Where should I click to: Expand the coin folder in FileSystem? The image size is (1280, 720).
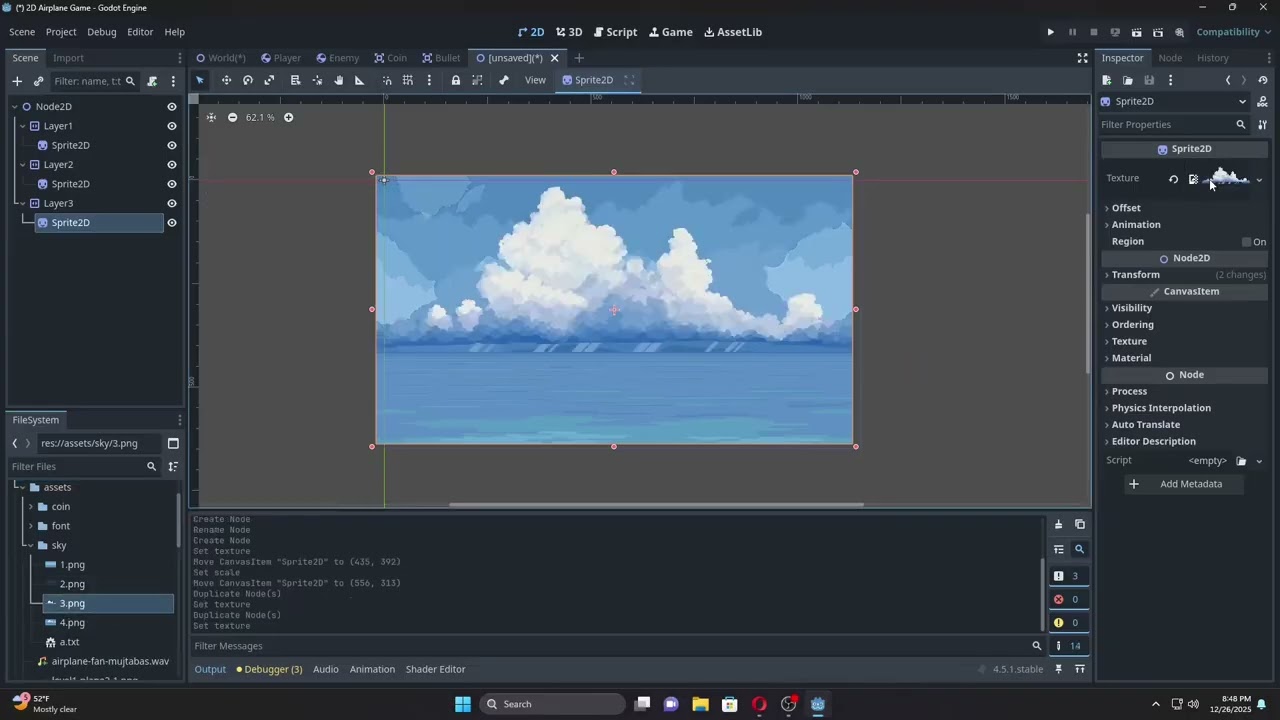(31, 507)
